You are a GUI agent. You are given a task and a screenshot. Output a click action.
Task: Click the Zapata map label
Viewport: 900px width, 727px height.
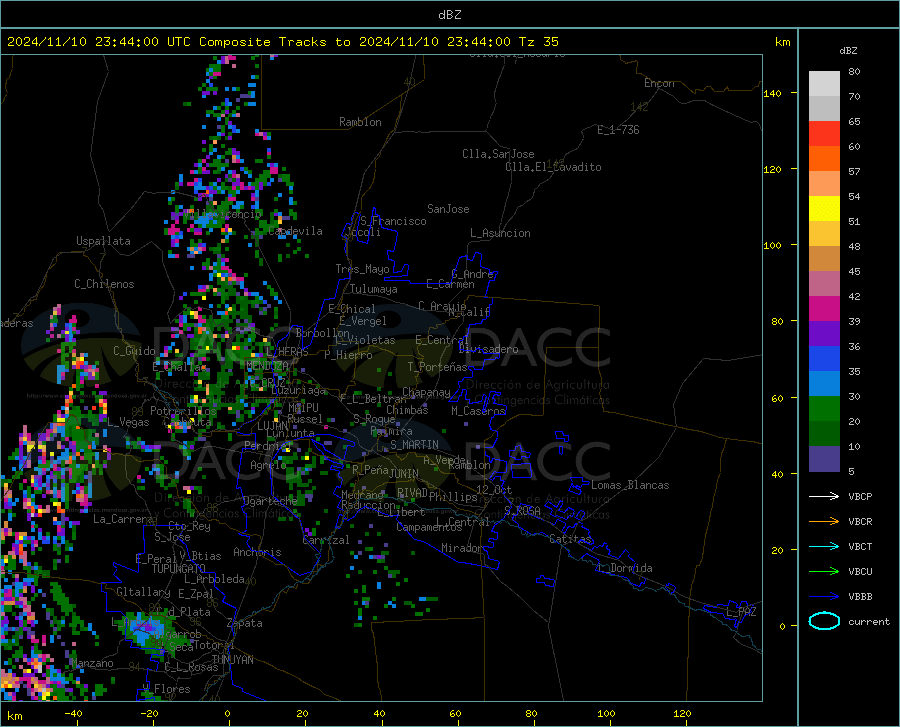pyautogui.click(x=245, y=623)
